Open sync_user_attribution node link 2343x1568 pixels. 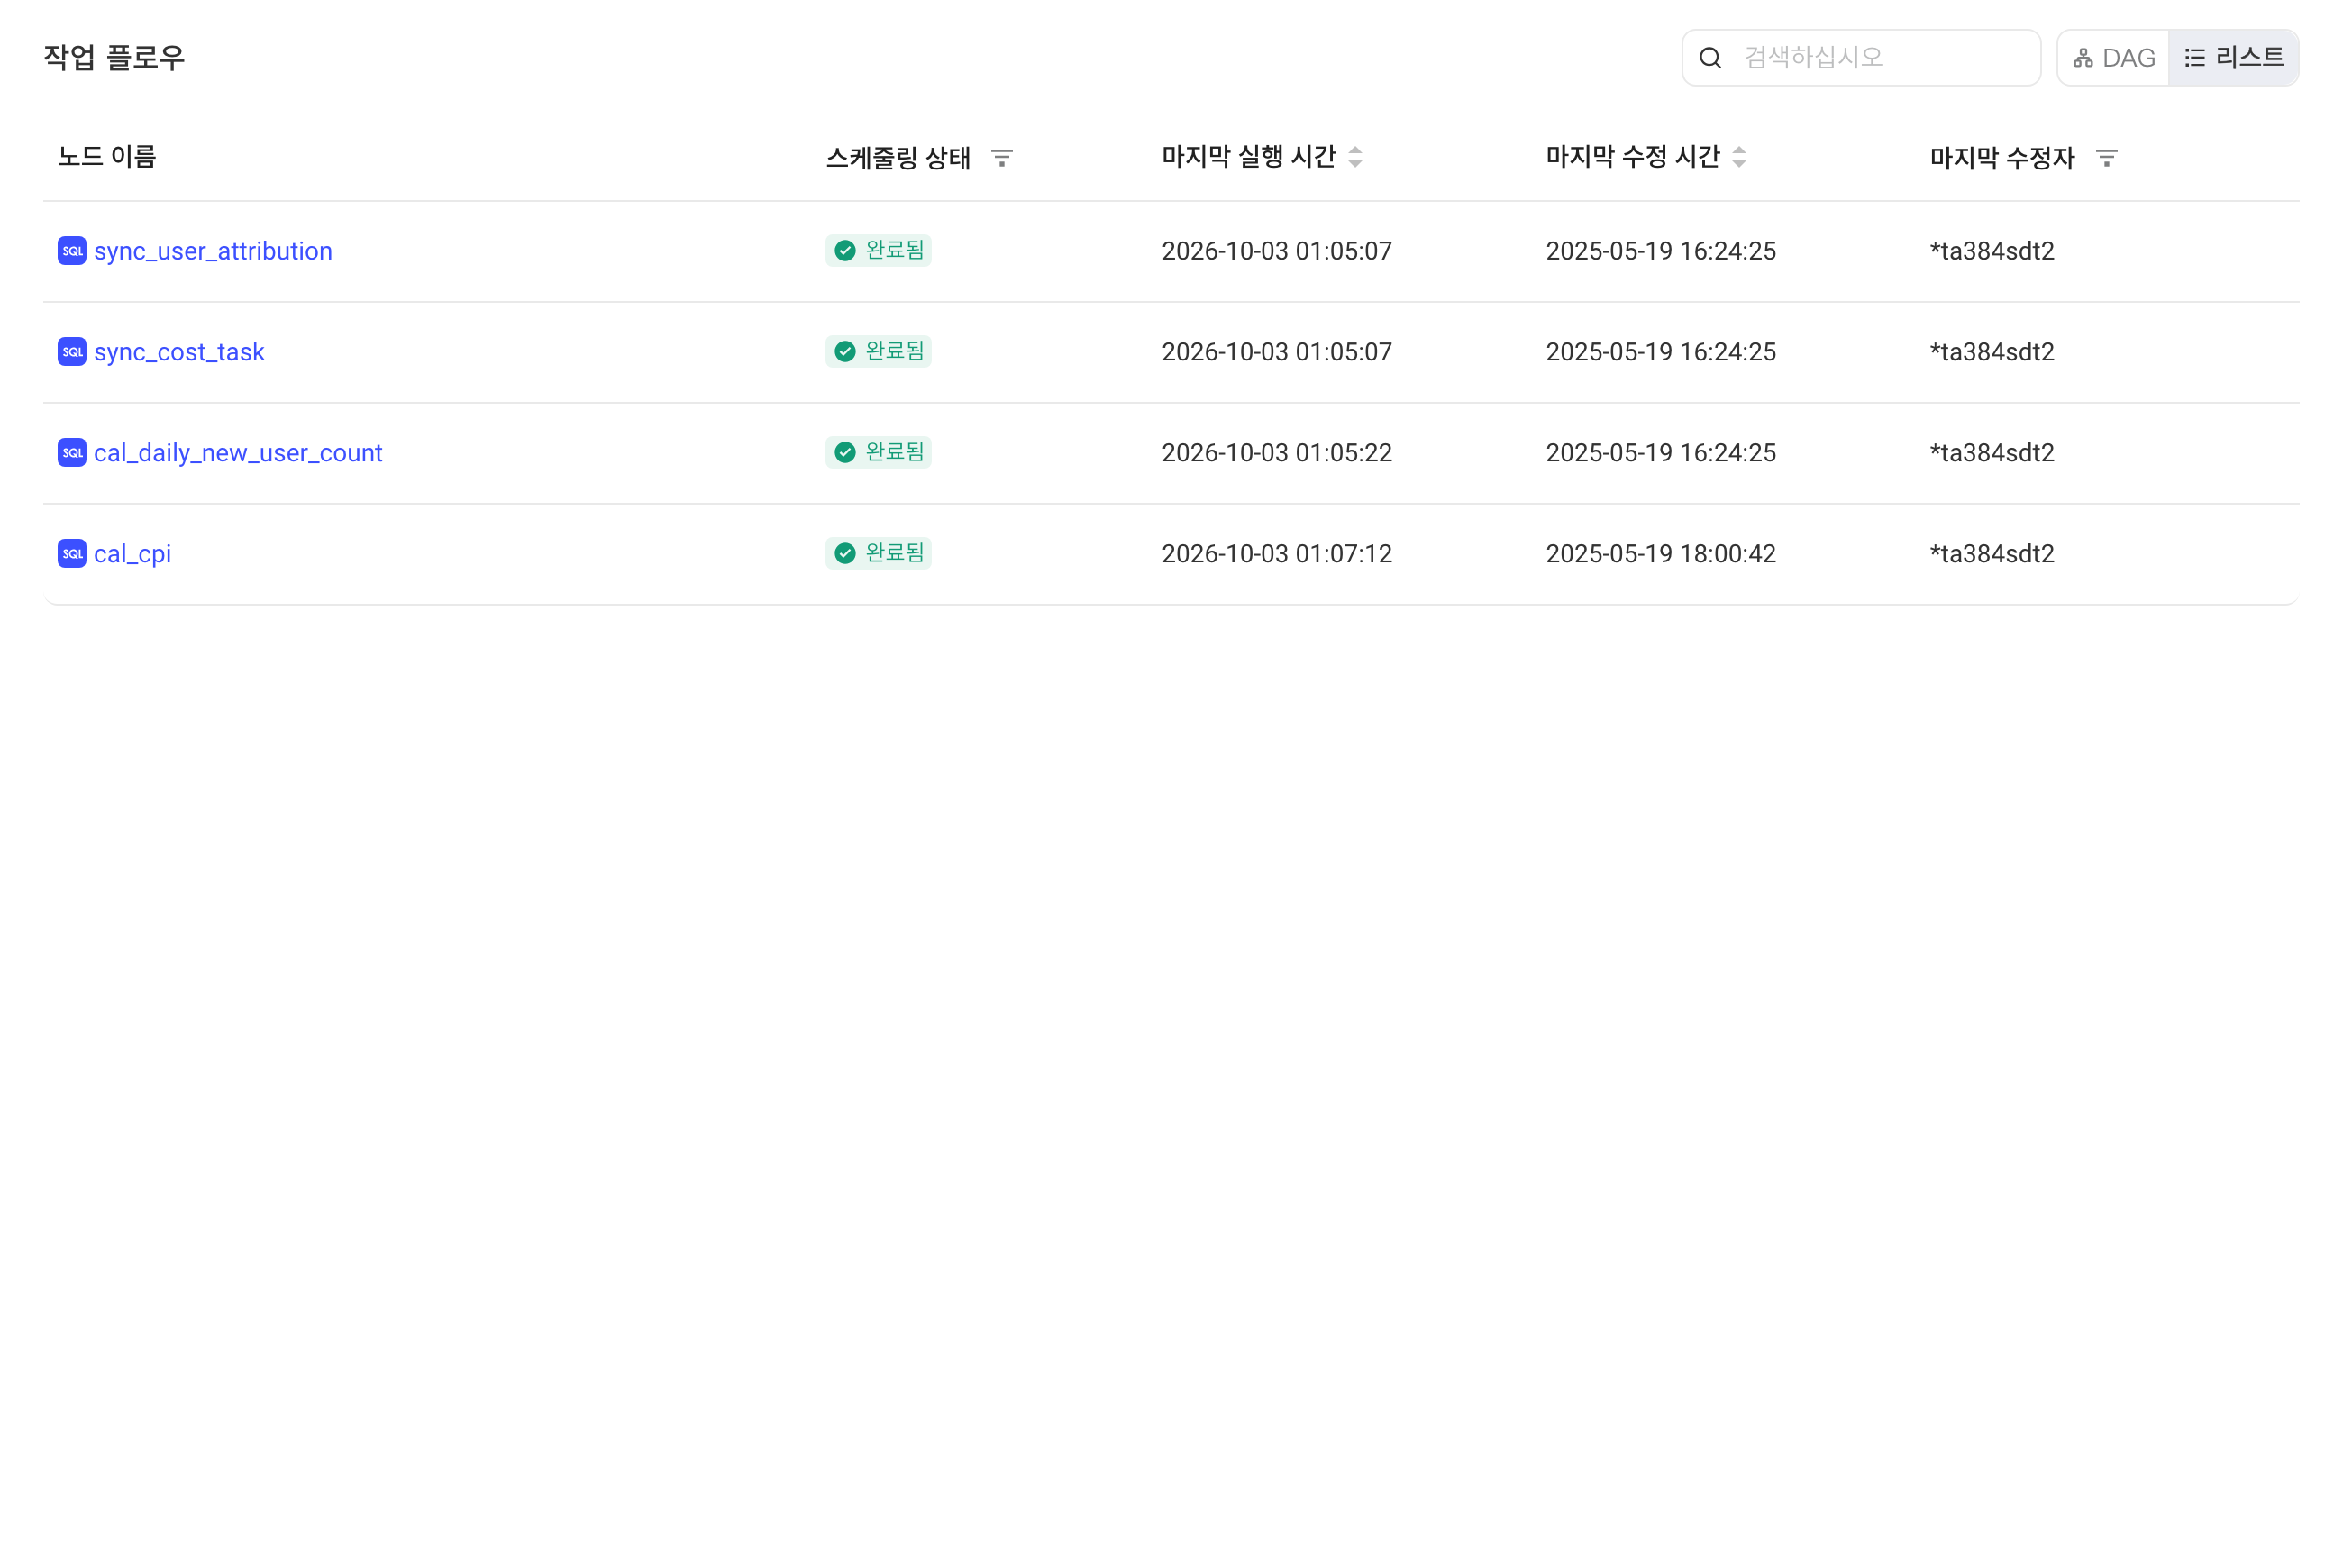[x=213, y=251]
